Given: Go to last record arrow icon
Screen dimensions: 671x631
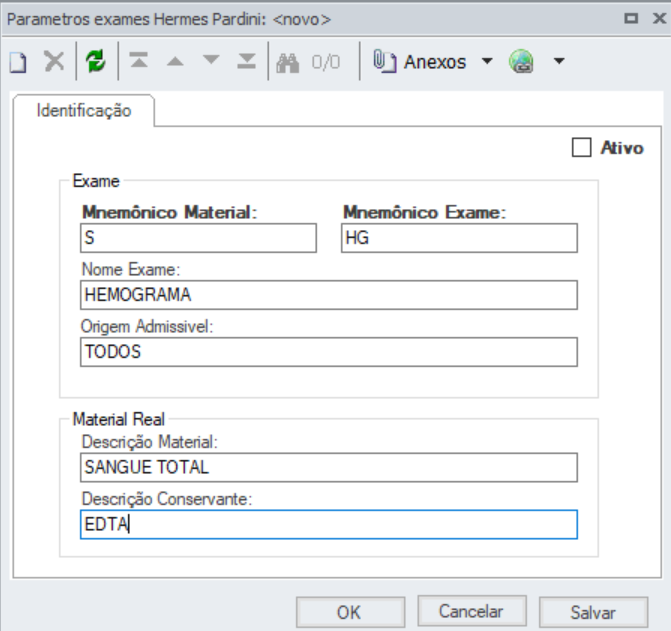Looking at the screenshot, I should pos(246,61).
